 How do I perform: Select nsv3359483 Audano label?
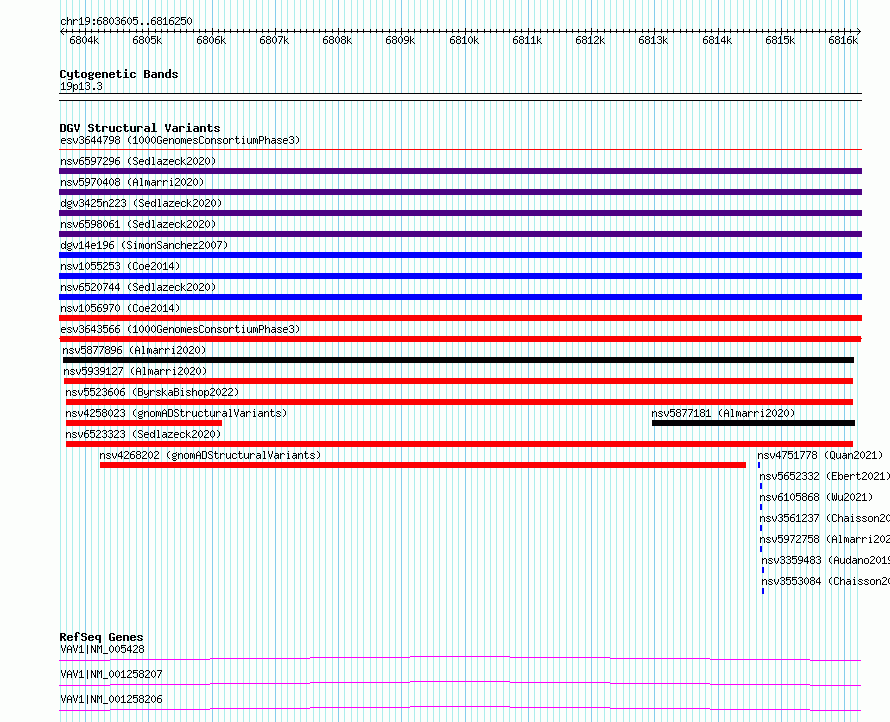(825, 560)
